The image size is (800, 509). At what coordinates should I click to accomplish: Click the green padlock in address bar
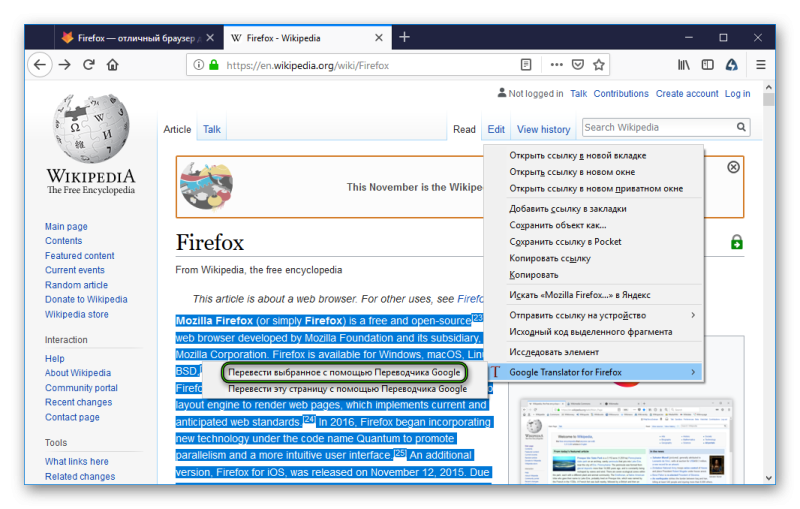click(214, 65)
